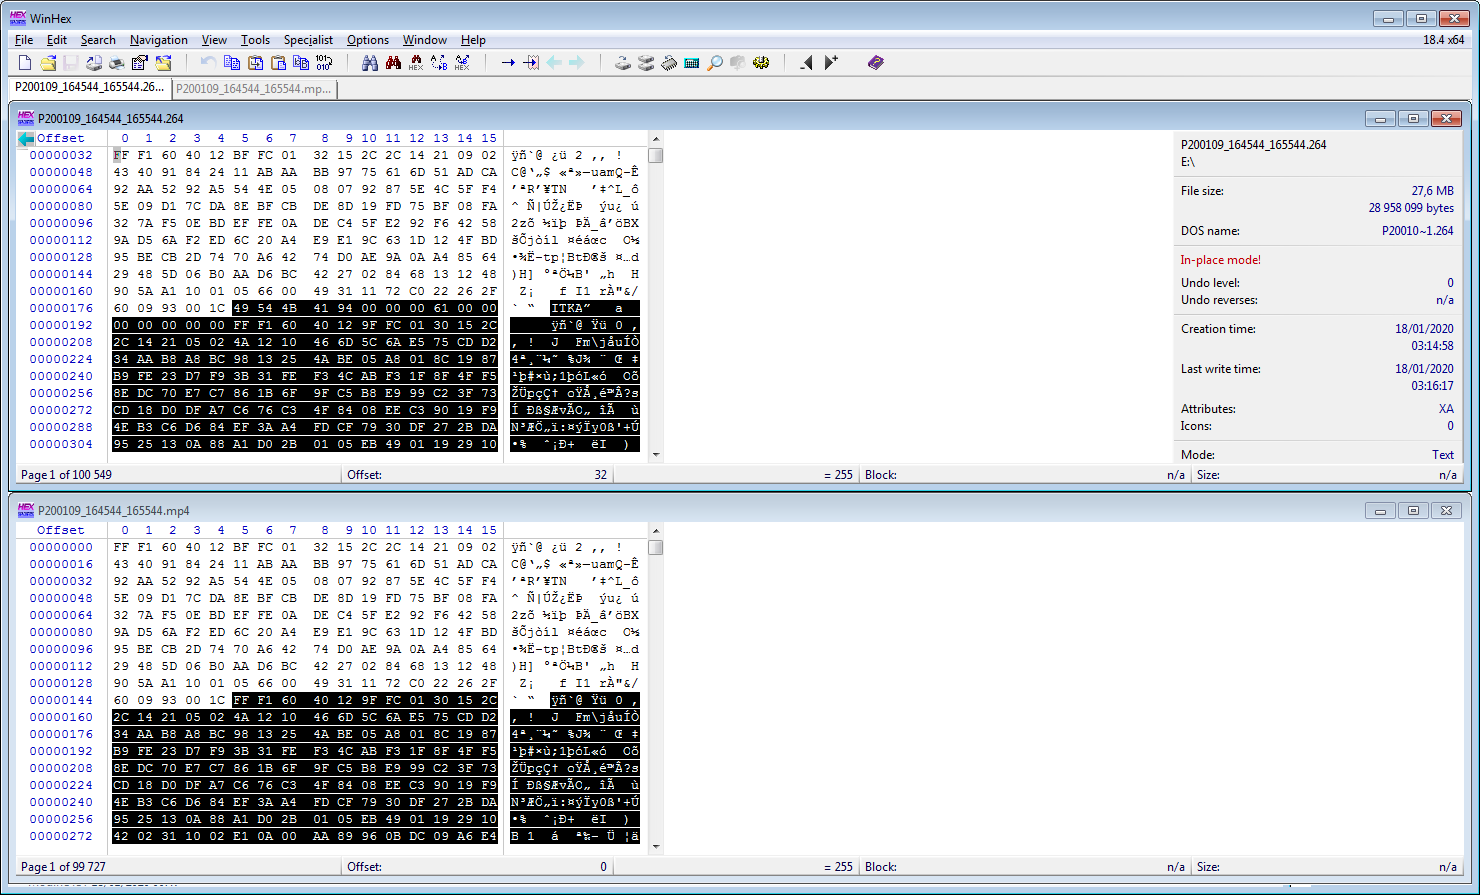Open the File menu
Screen dimensions: 1480x895
click(24, 40)
